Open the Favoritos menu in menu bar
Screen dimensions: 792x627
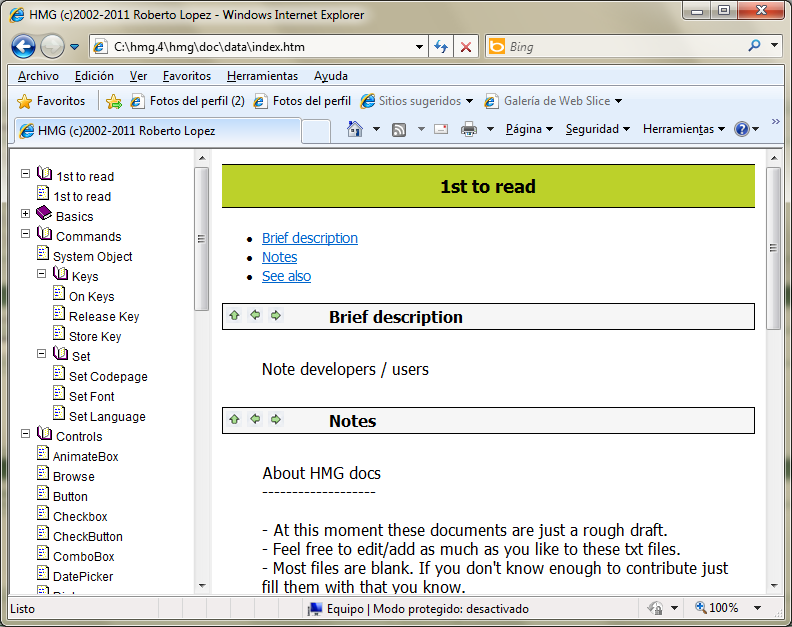point(187,76)
